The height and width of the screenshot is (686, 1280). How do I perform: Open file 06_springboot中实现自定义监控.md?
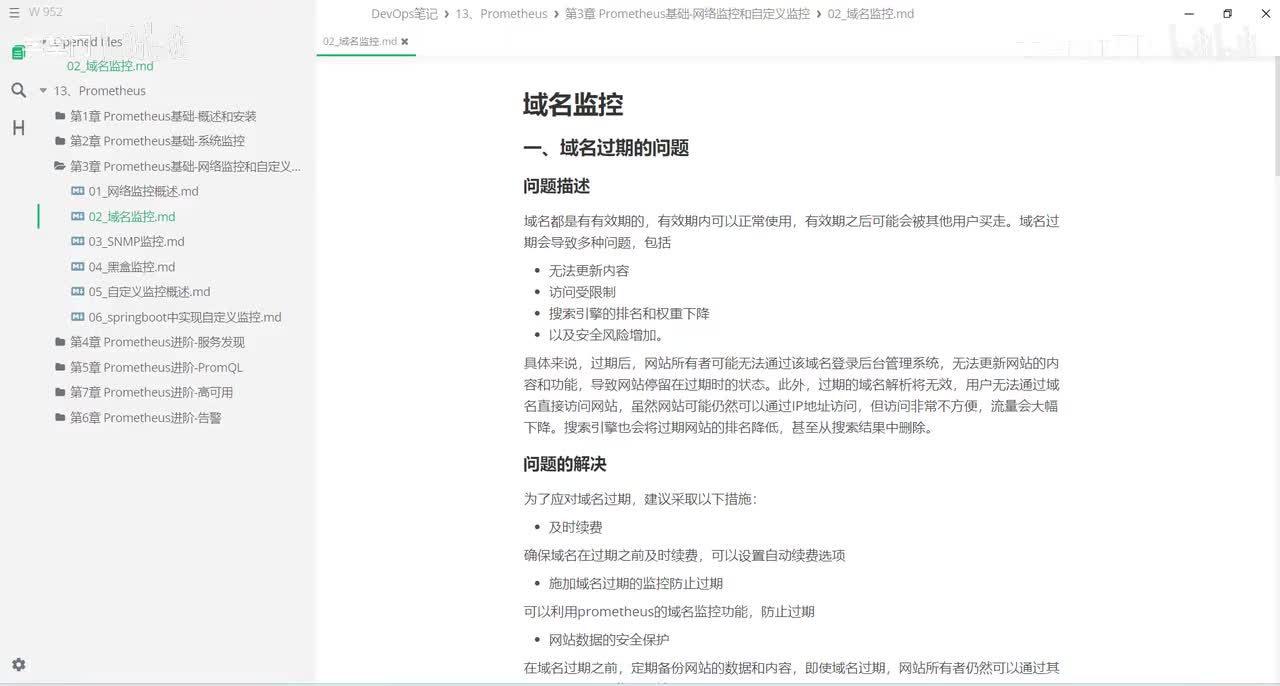point(185,317)
